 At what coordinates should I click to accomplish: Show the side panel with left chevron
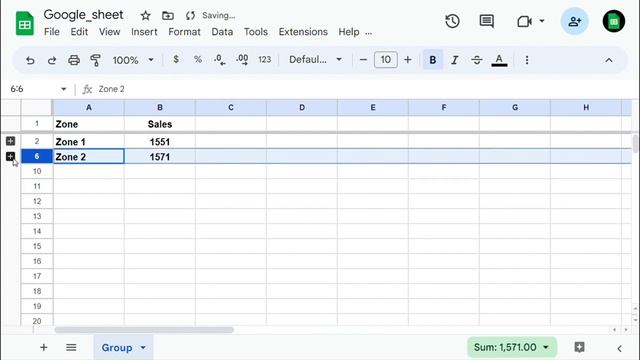pos(620,348)
